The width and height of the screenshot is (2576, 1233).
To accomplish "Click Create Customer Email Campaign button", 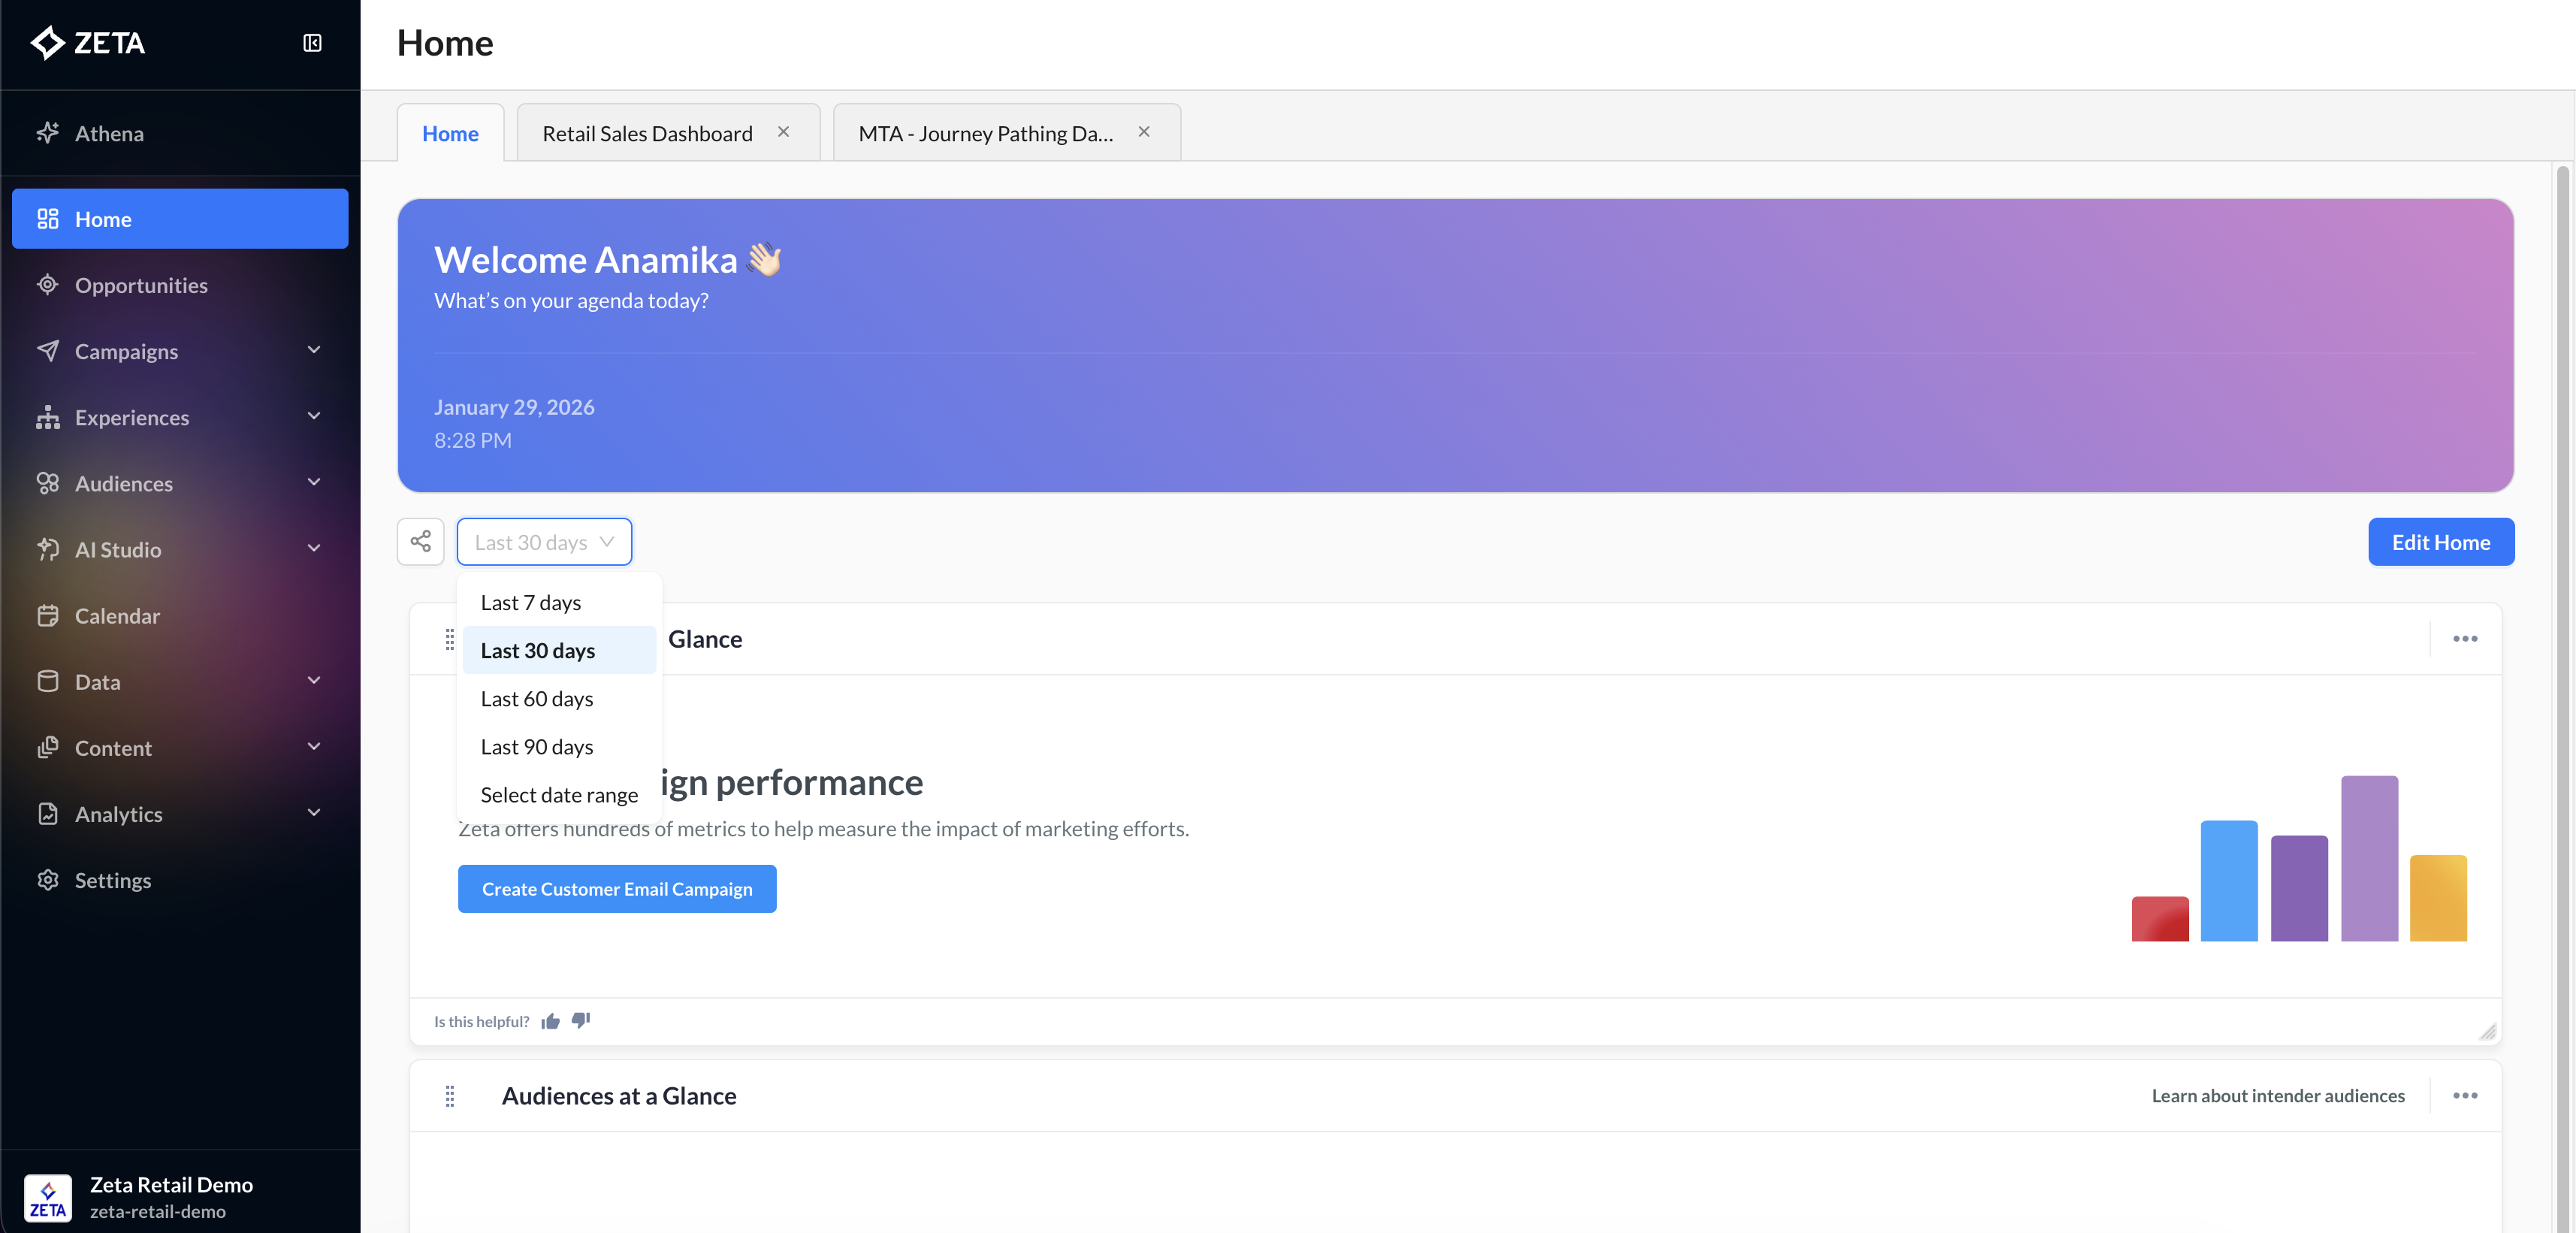I will point(617,889).
